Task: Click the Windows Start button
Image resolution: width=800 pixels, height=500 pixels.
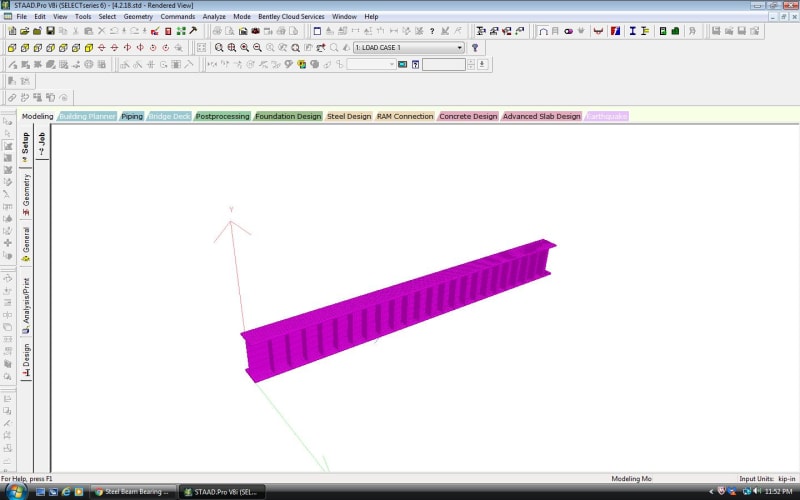Action: point(16,492)
